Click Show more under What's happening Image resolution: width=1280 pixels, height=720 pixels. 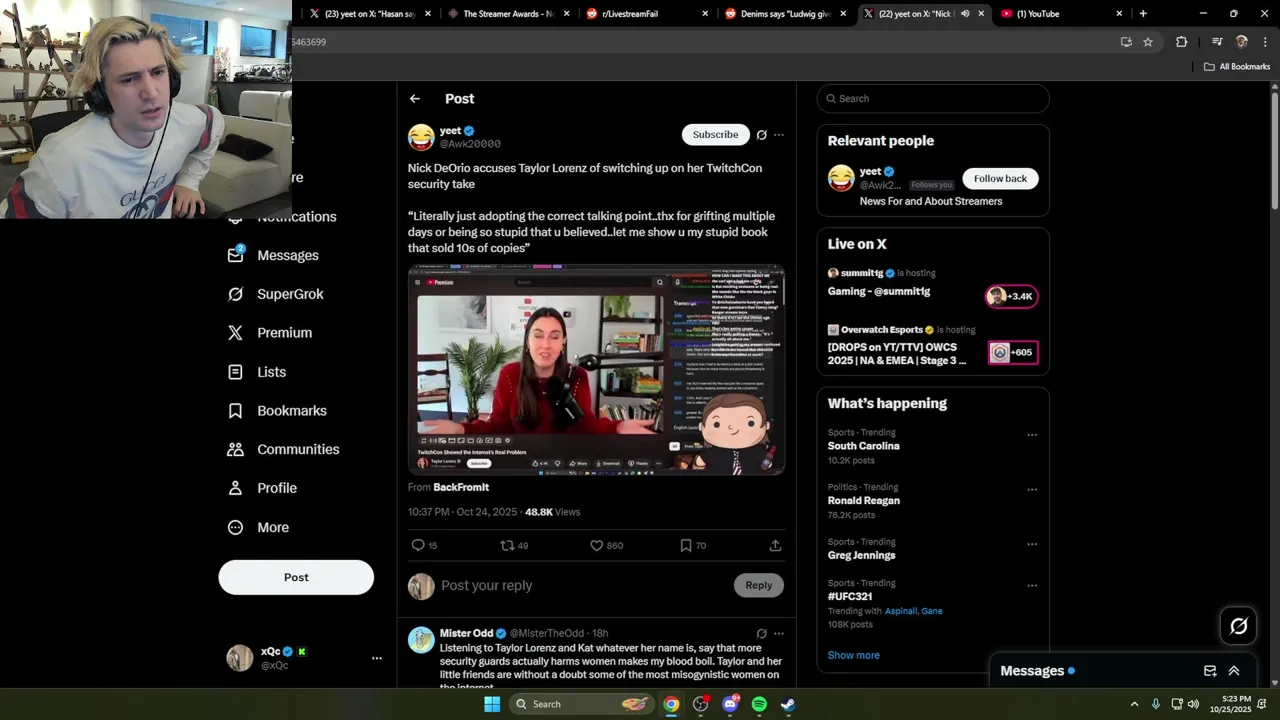click(854, 656)
